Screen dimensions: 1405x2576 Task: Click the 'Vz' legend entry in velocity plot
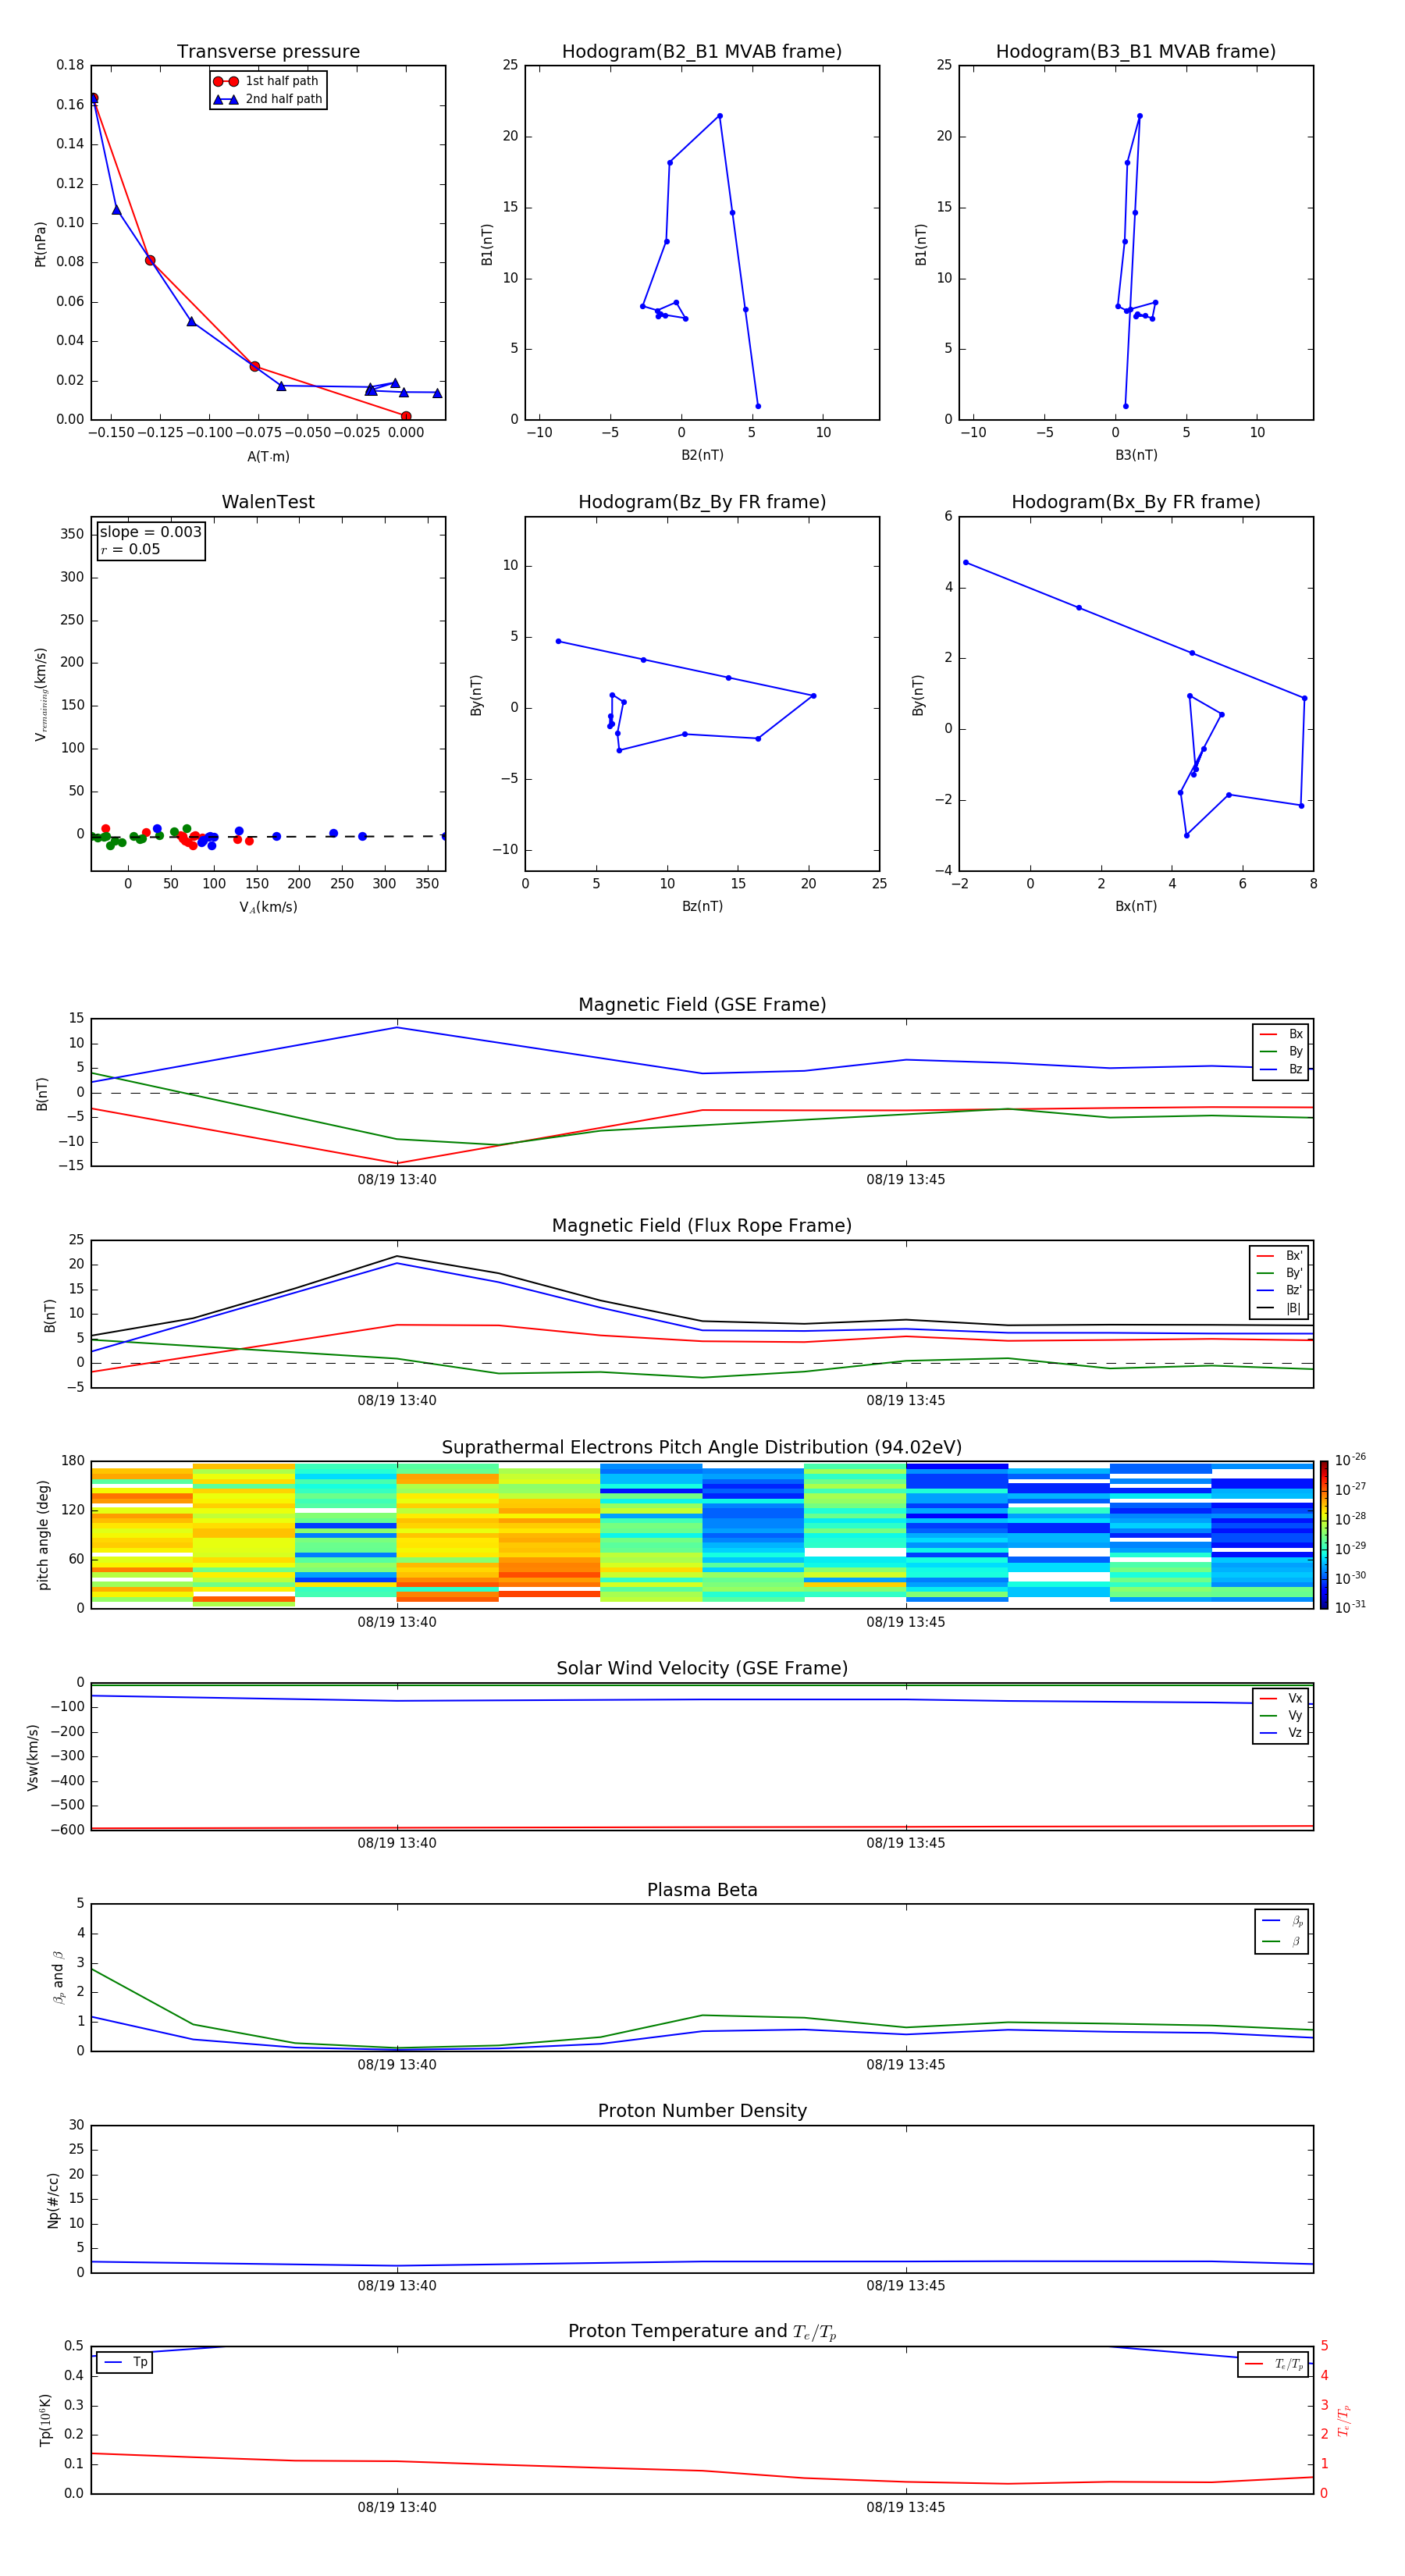click(1281, 1733)
